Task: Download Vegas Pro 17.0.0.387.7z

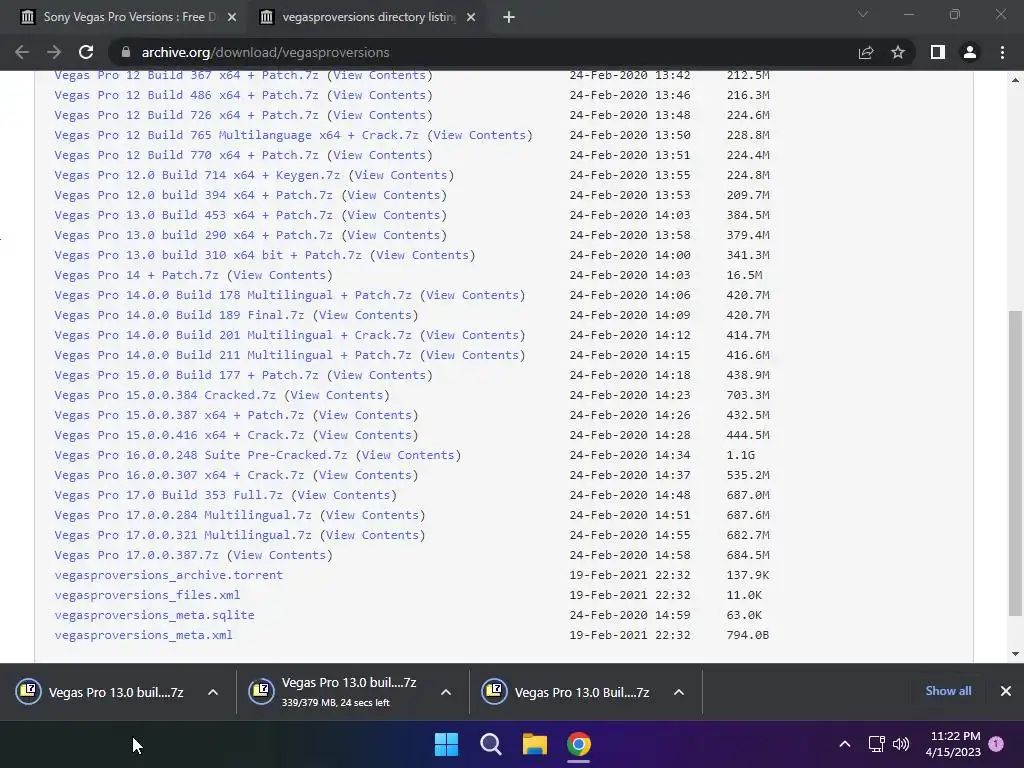Action: coord(136,555)
